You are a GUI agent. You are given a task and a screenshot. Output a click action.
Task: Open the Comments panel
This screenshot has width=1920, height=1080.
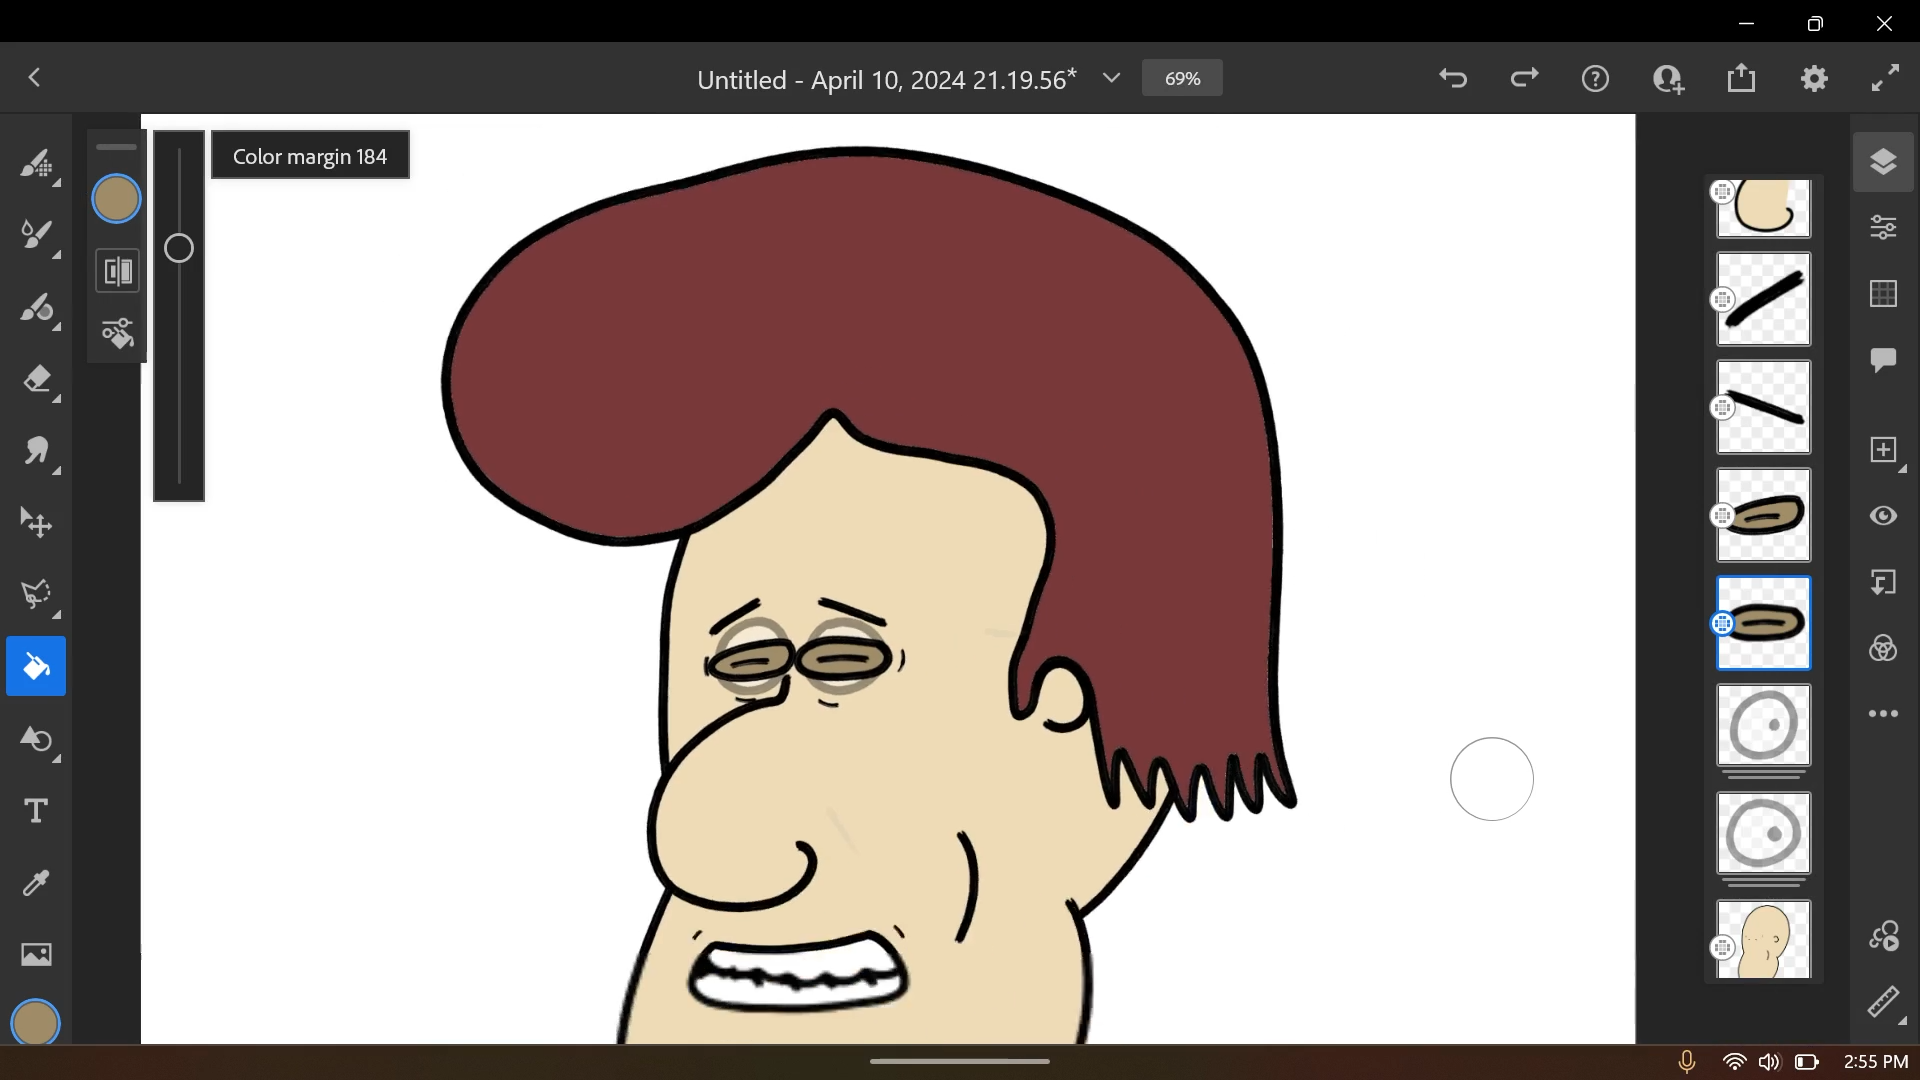[1884, 360]
